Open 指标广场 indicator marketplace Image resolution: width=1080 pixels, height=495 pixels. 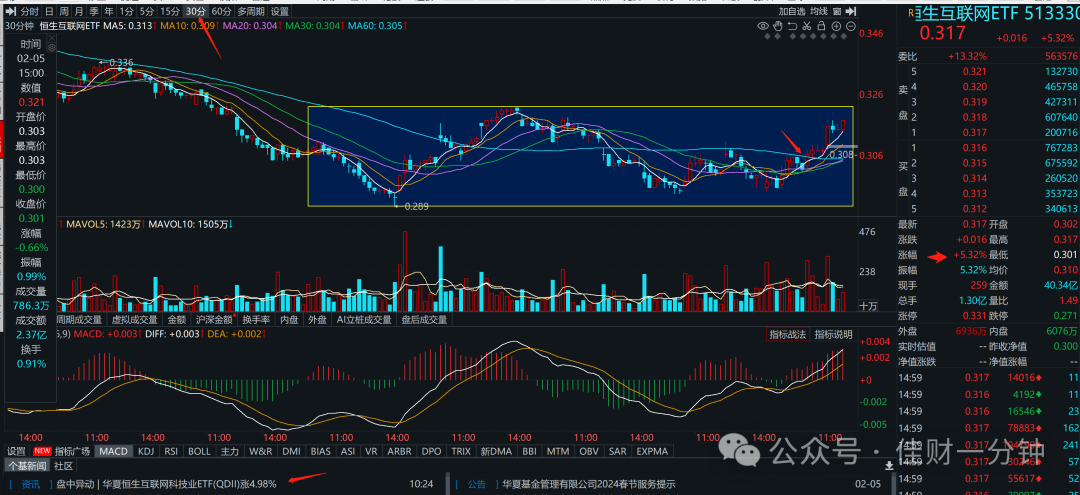73,452
